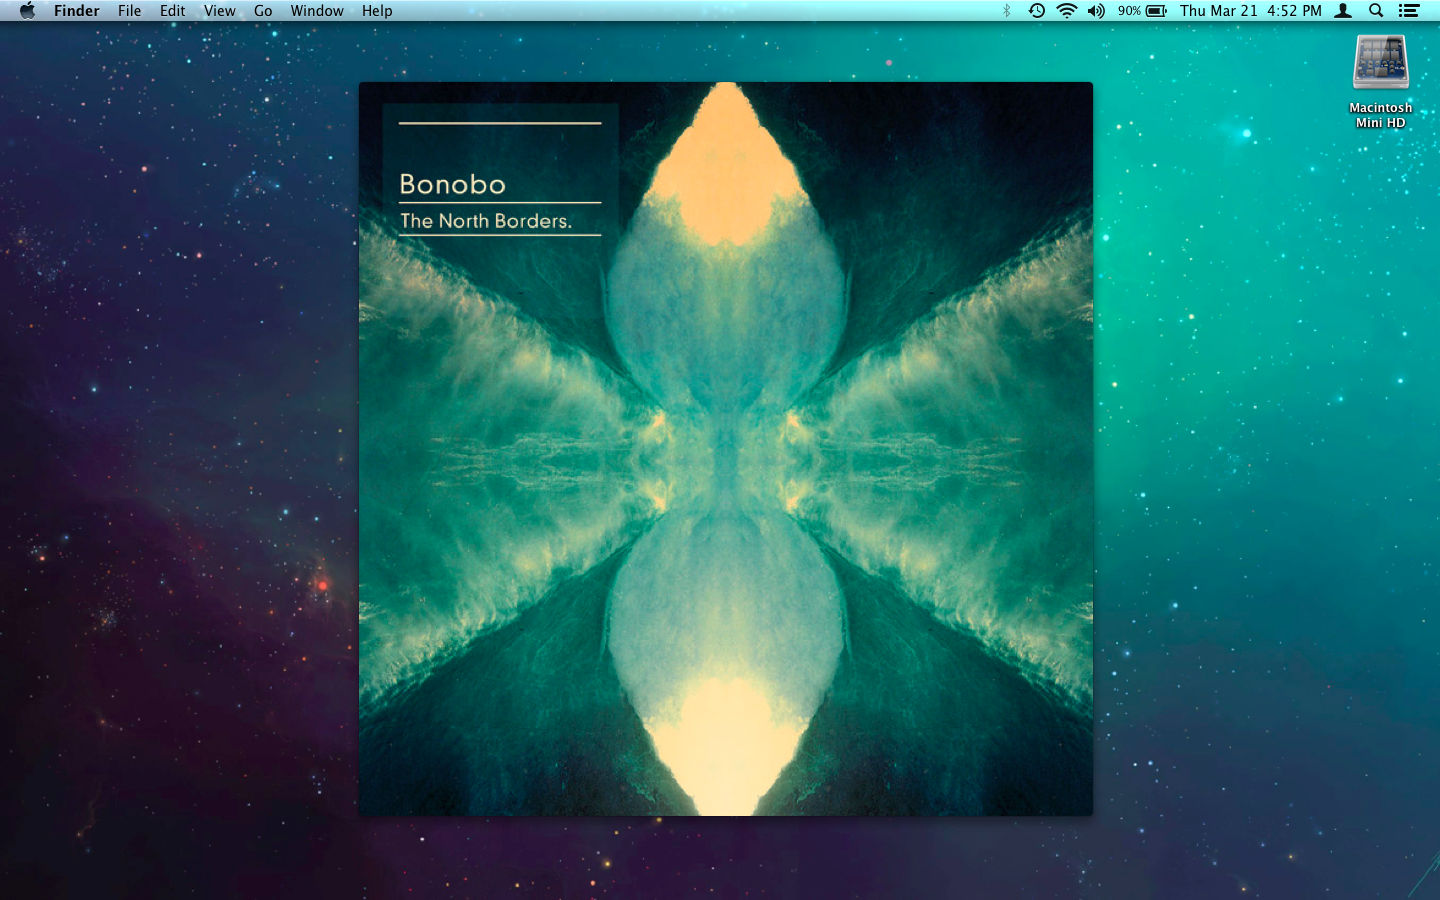Open the Help menu

(377, 11)
